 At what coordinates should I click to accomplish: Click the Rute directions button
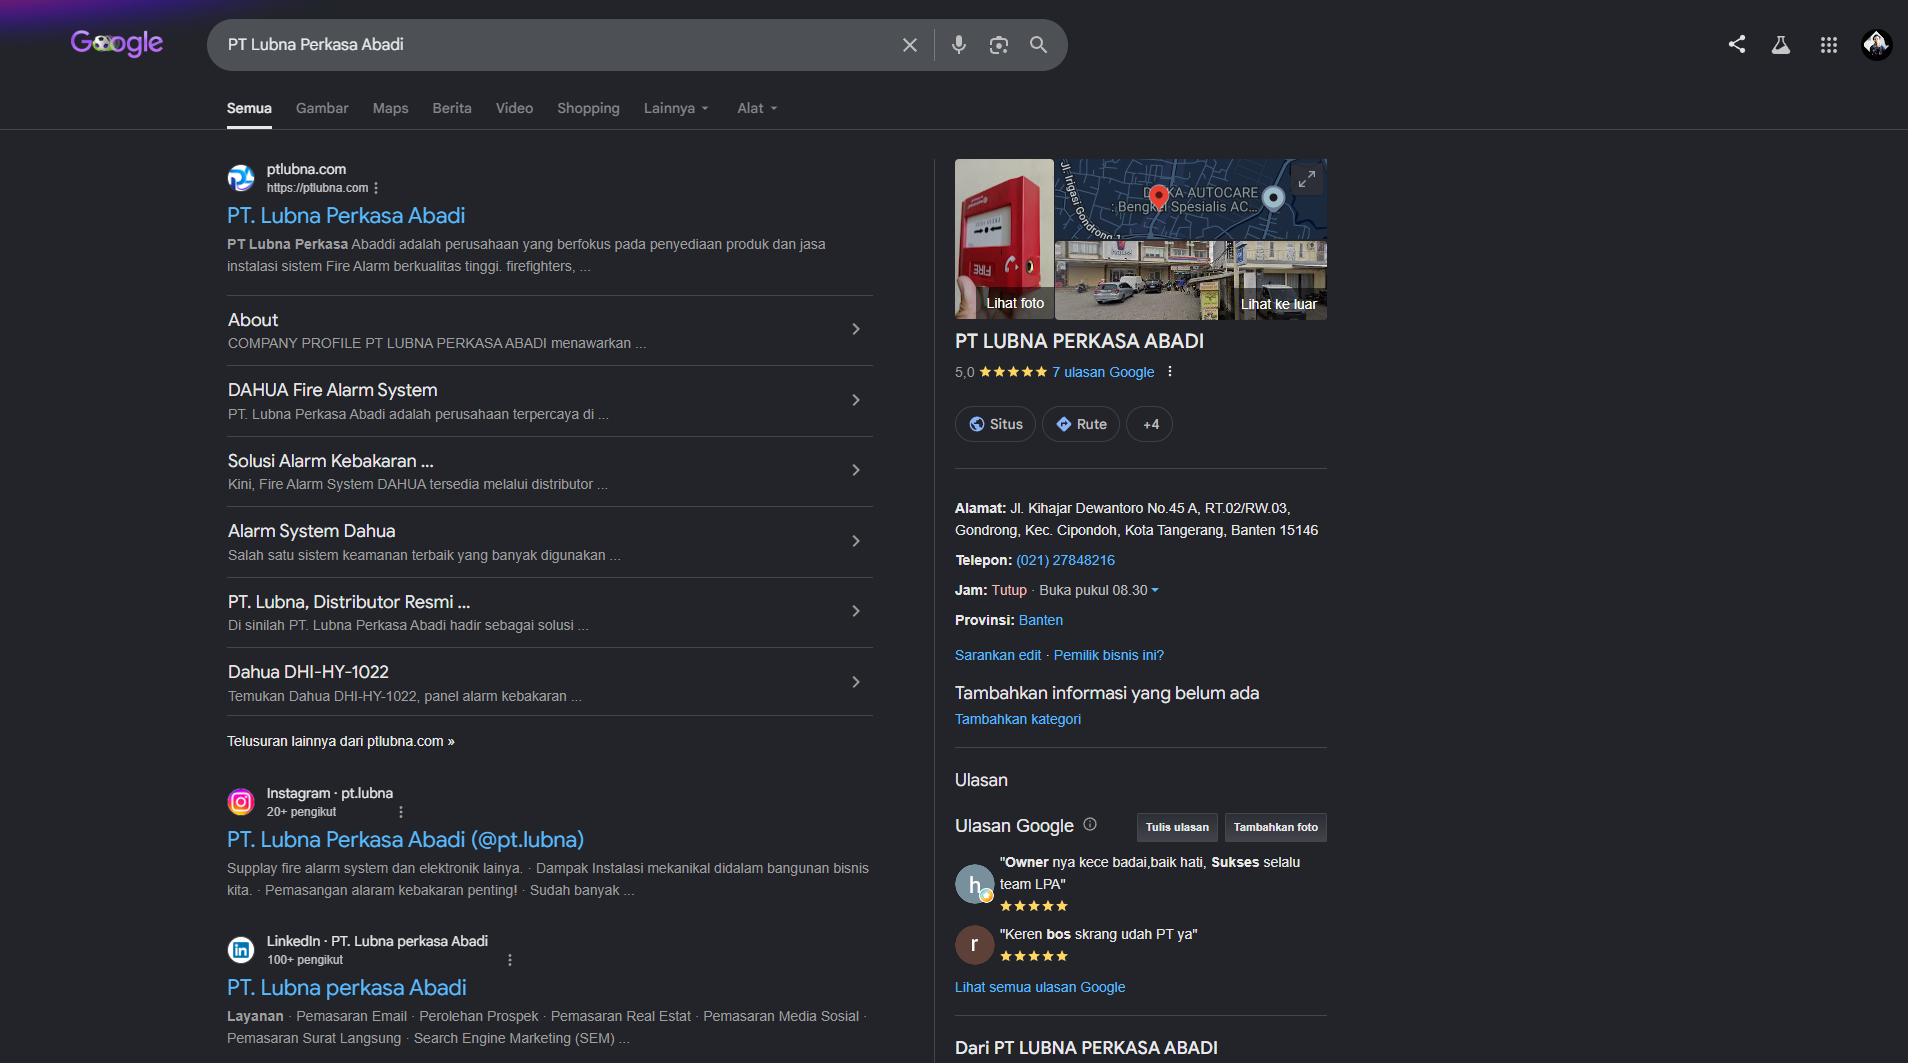coord(1081,424)
